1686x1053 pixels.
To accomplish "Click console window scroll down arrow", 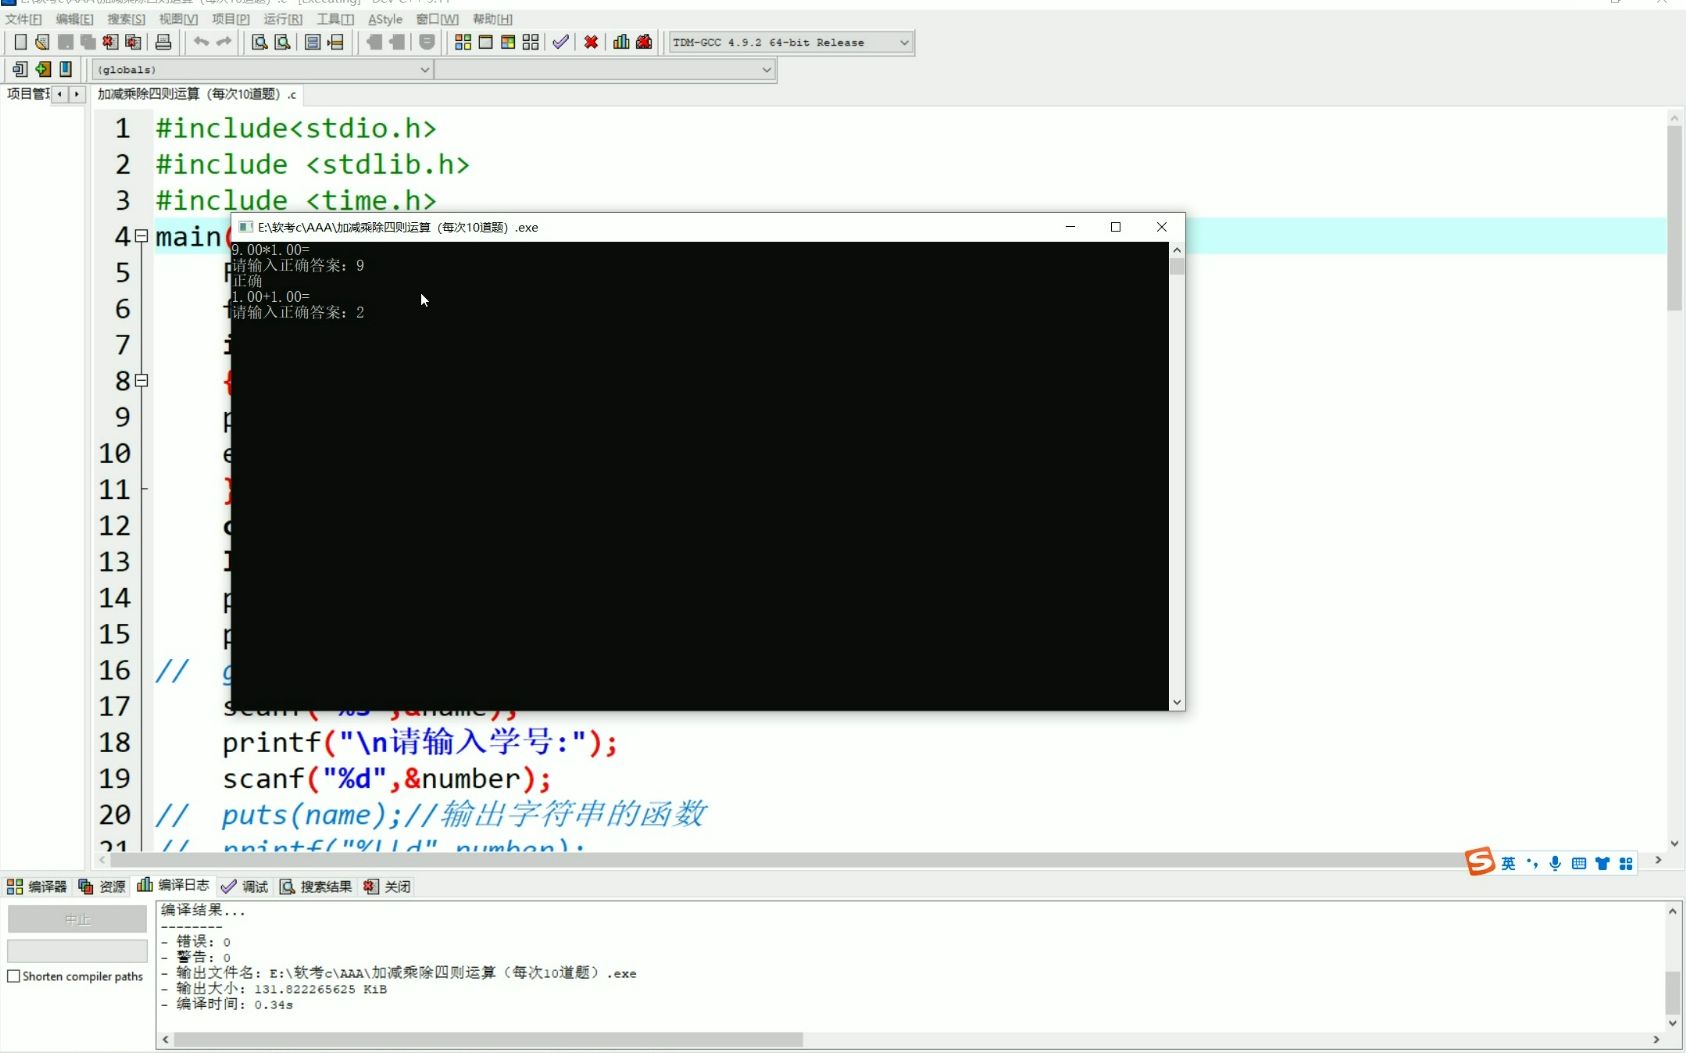I will [x=1177, y=703].
